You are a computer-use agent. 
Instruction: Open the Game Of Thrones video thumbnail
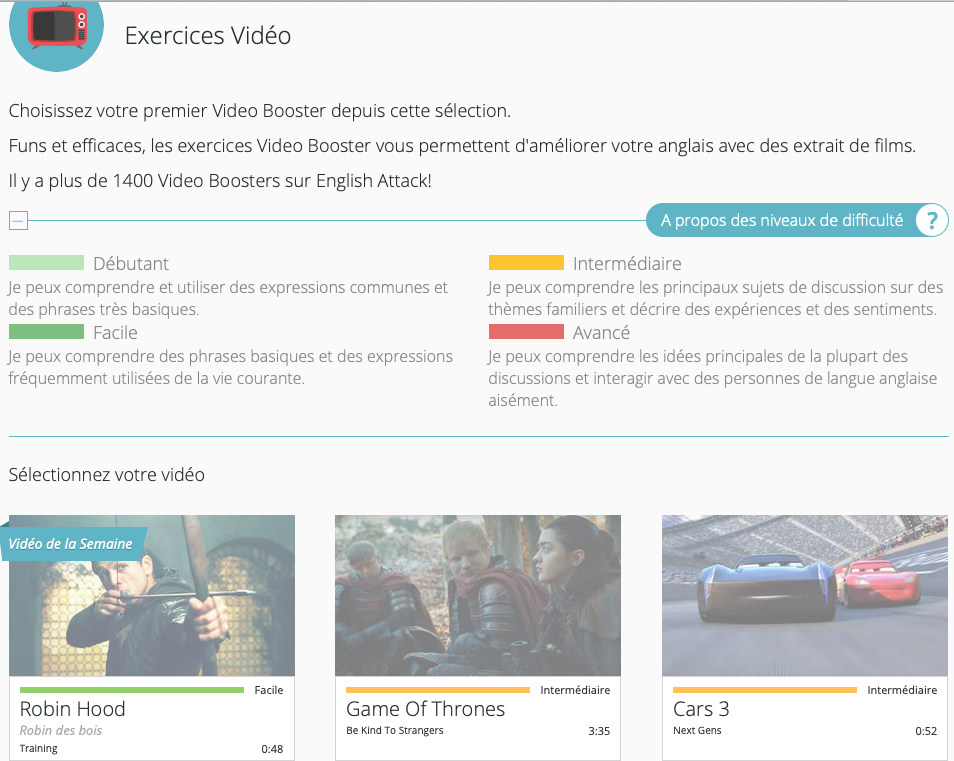coord(478,595)
